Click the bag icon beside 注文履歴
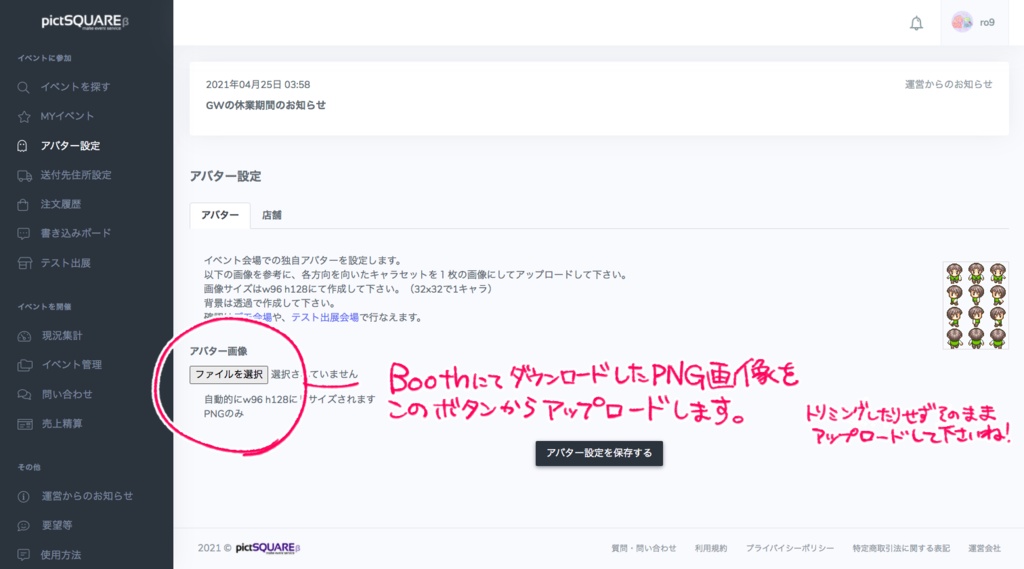 23,204
